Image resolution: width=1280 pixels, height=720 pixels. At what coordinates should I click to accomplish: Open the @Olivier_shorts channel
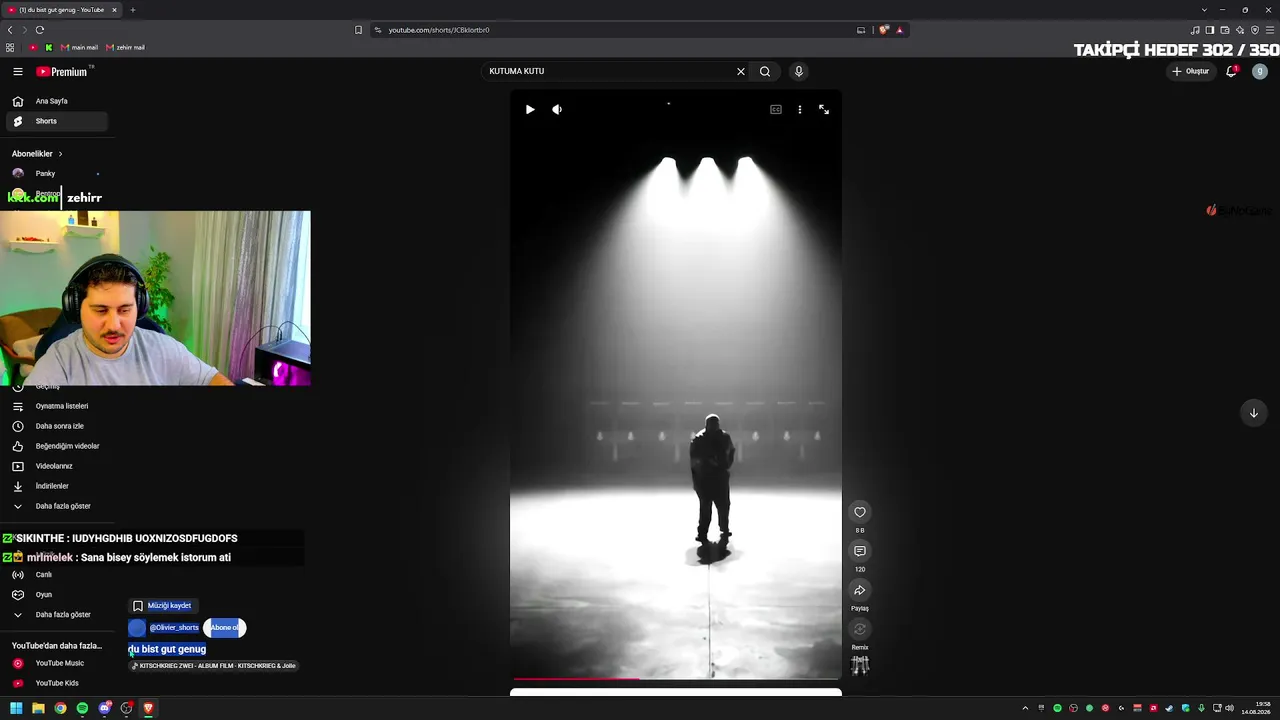point(174,628)
